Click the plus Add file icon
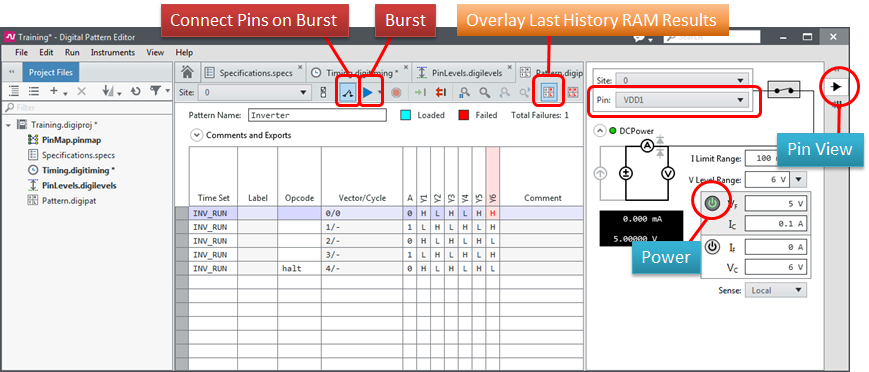 click(54, 91)
